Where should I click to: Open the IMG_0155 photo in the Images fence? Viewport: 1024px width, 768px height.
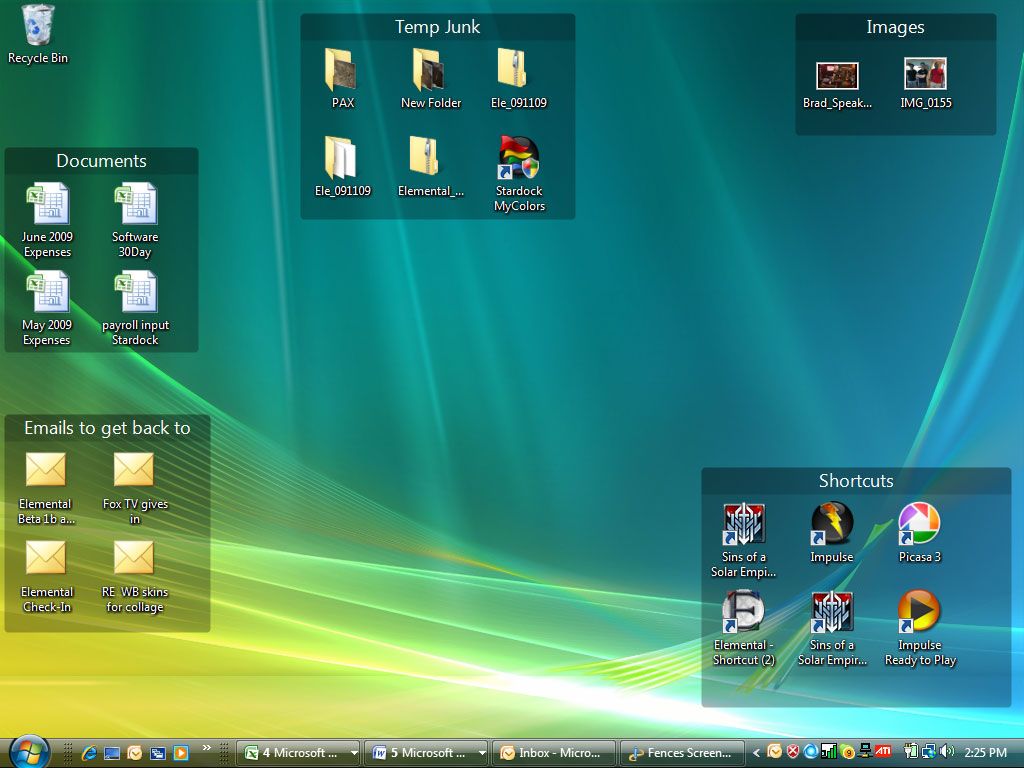(x=924, y=73)
